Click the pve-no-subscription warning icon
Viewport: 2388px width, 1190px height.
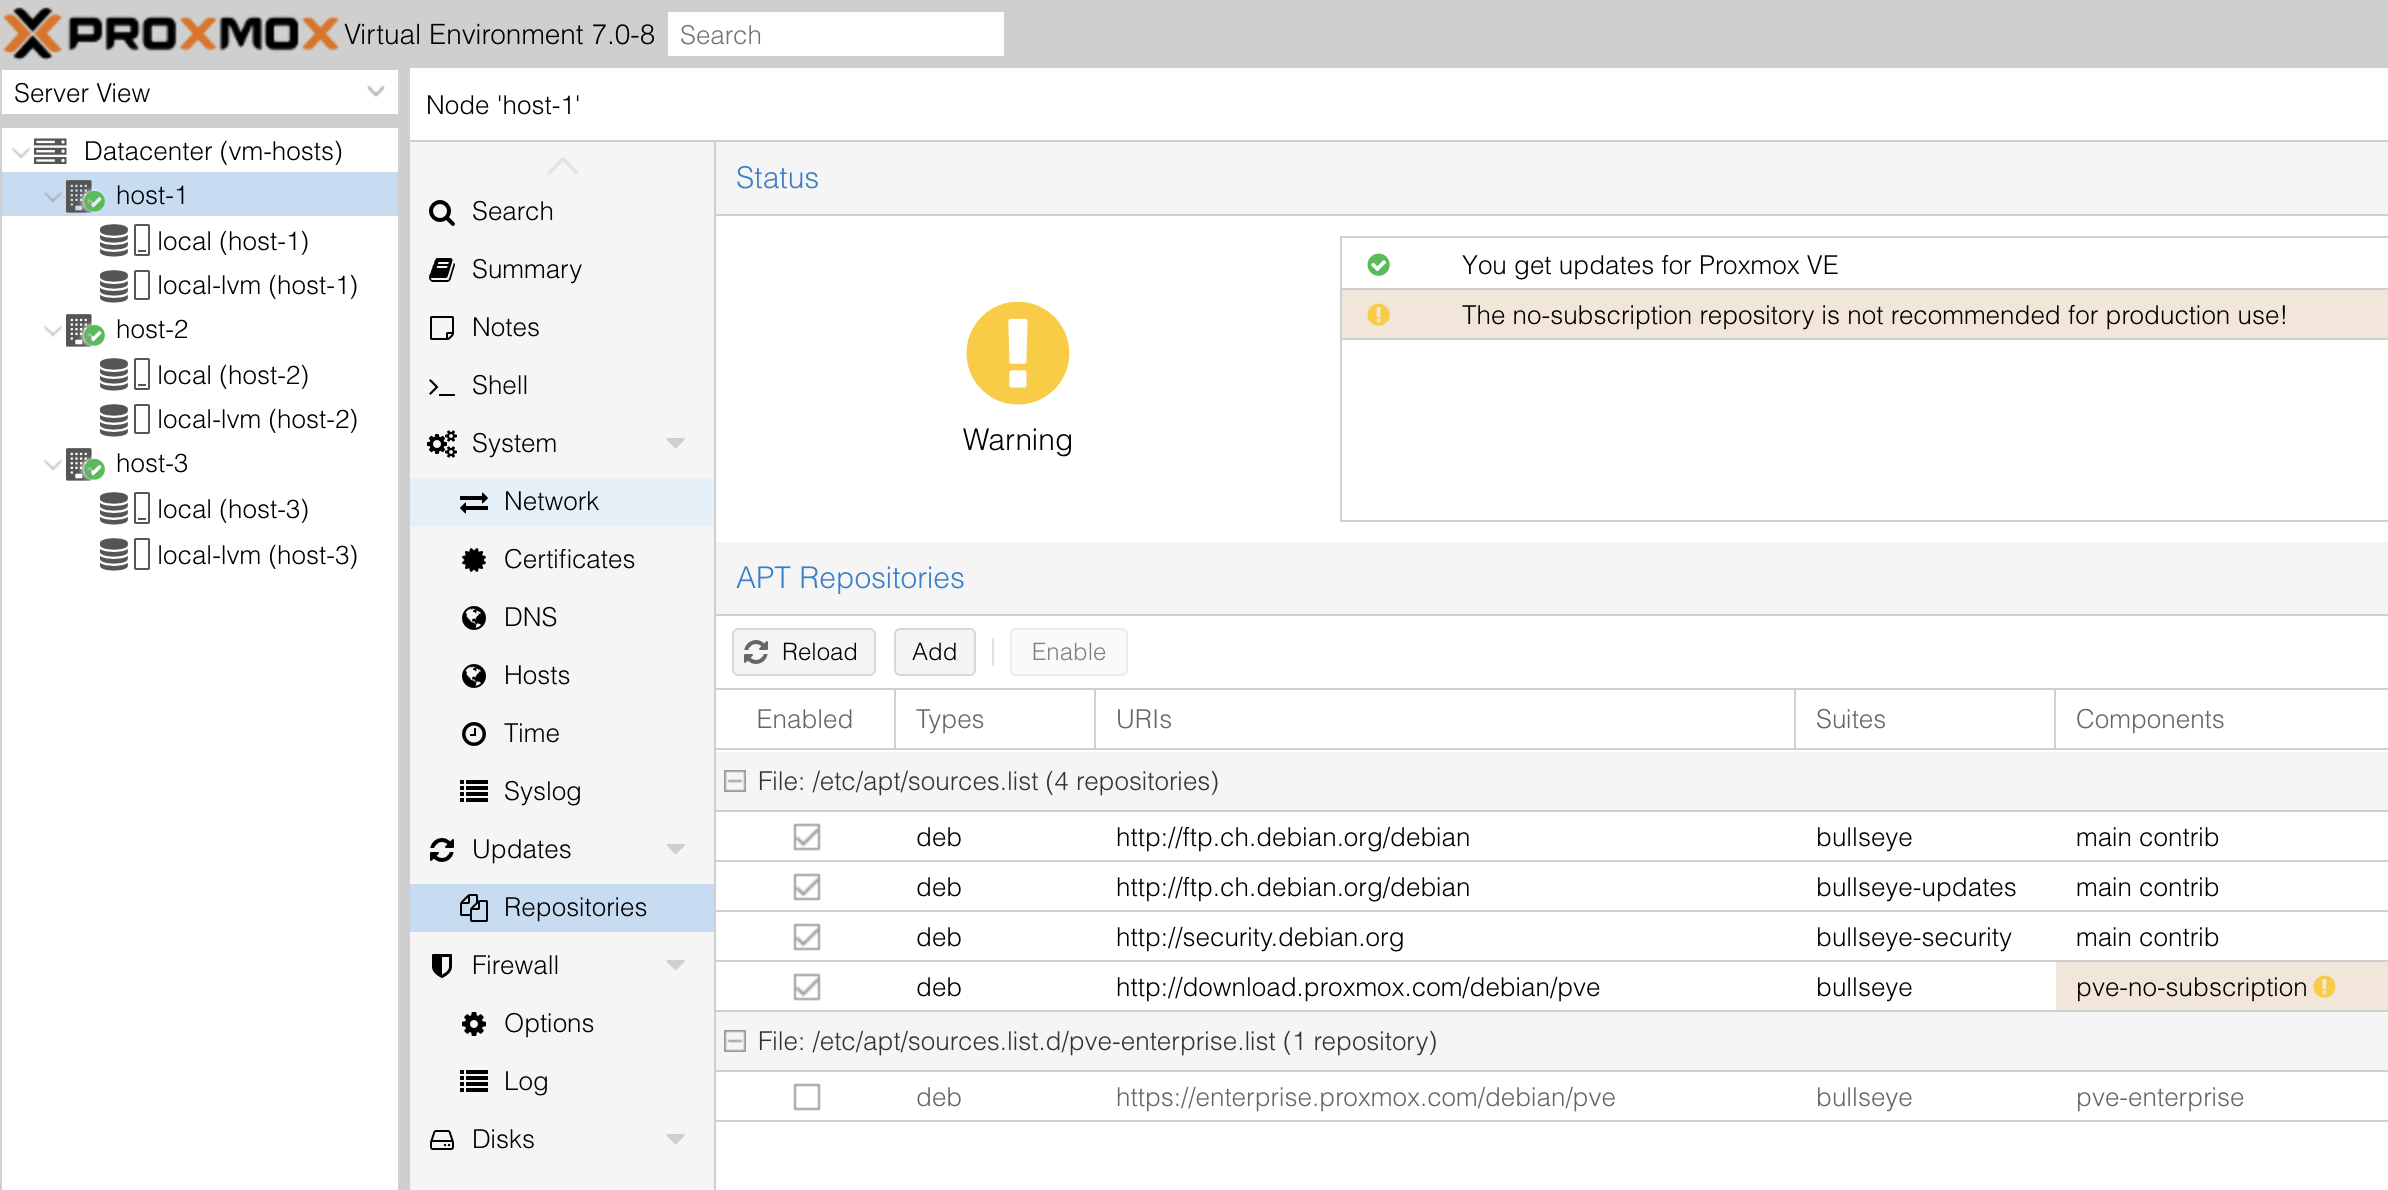pyautogui.click(x=2324, y=987)
